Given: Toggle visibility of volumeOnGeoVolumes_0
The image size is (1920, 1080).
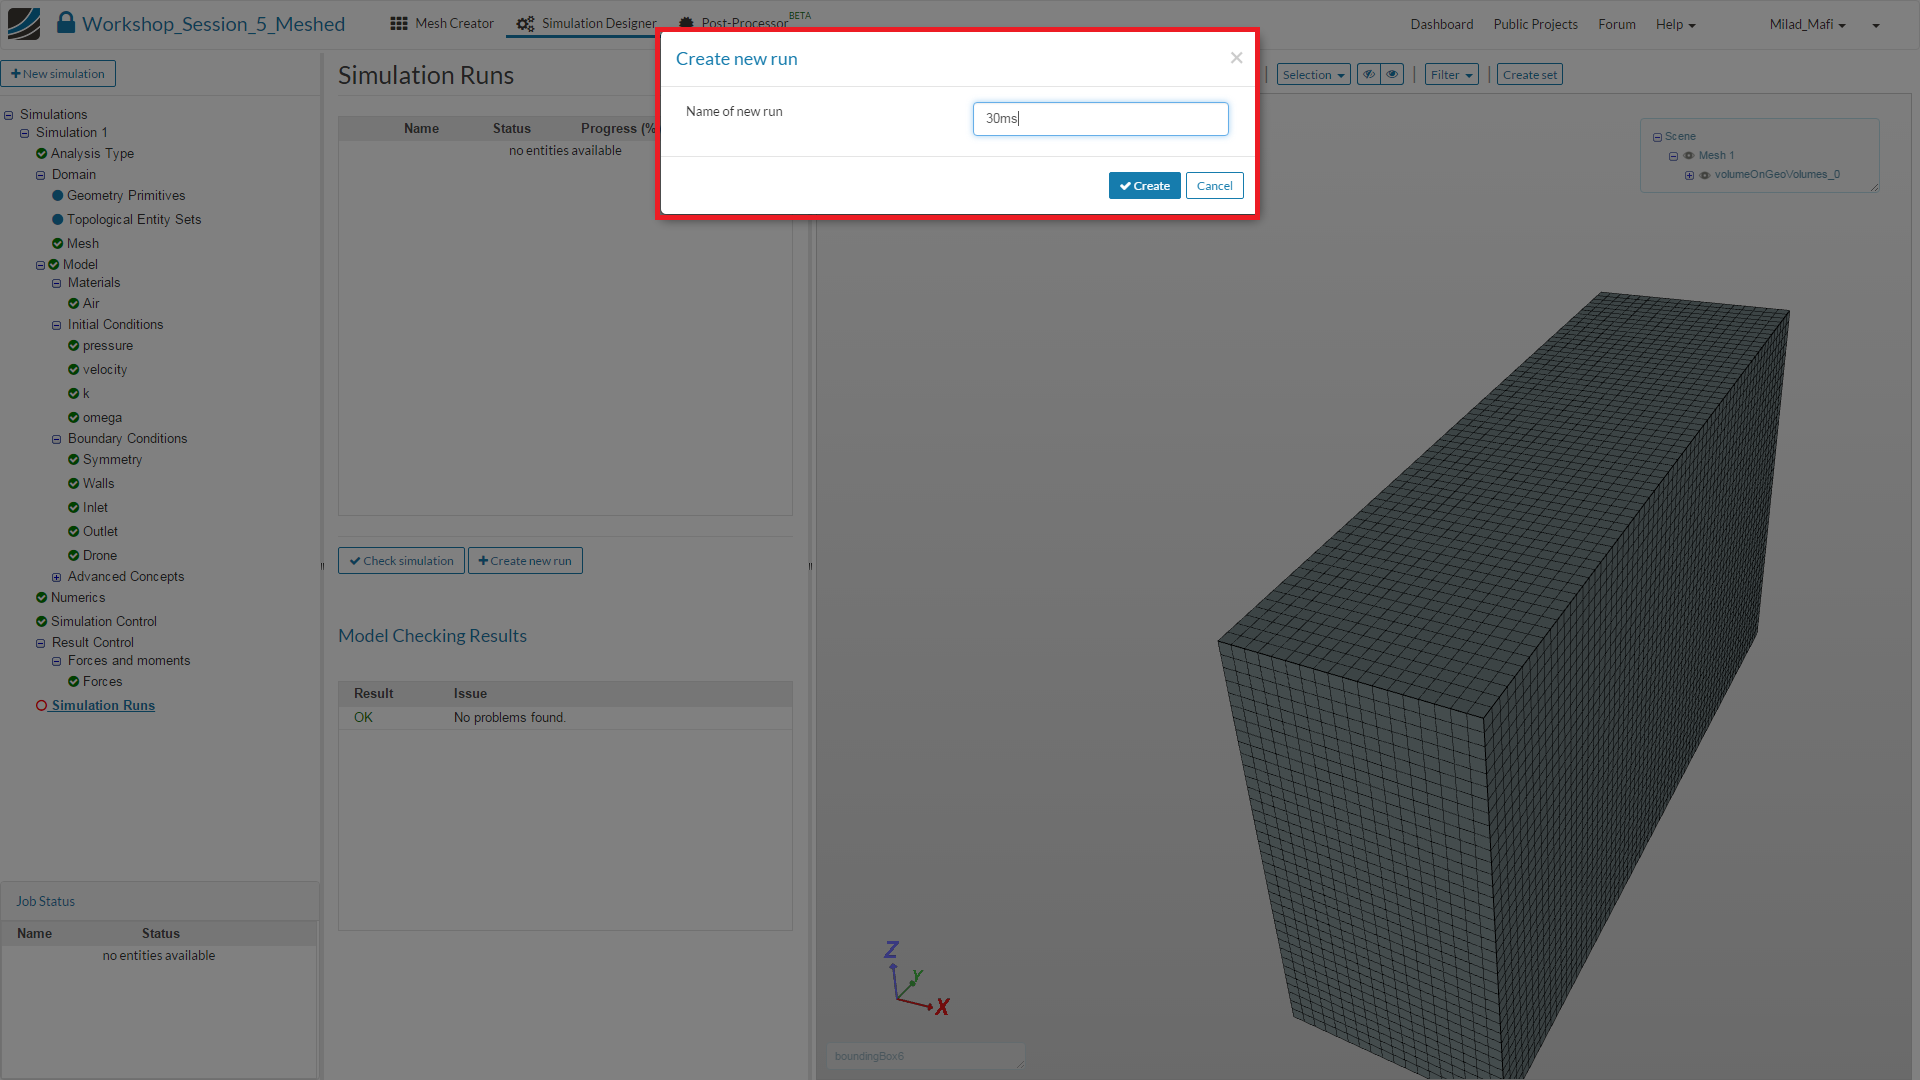Looking at the screenshot, I should pyautogui.click(x=1705, y=175).
